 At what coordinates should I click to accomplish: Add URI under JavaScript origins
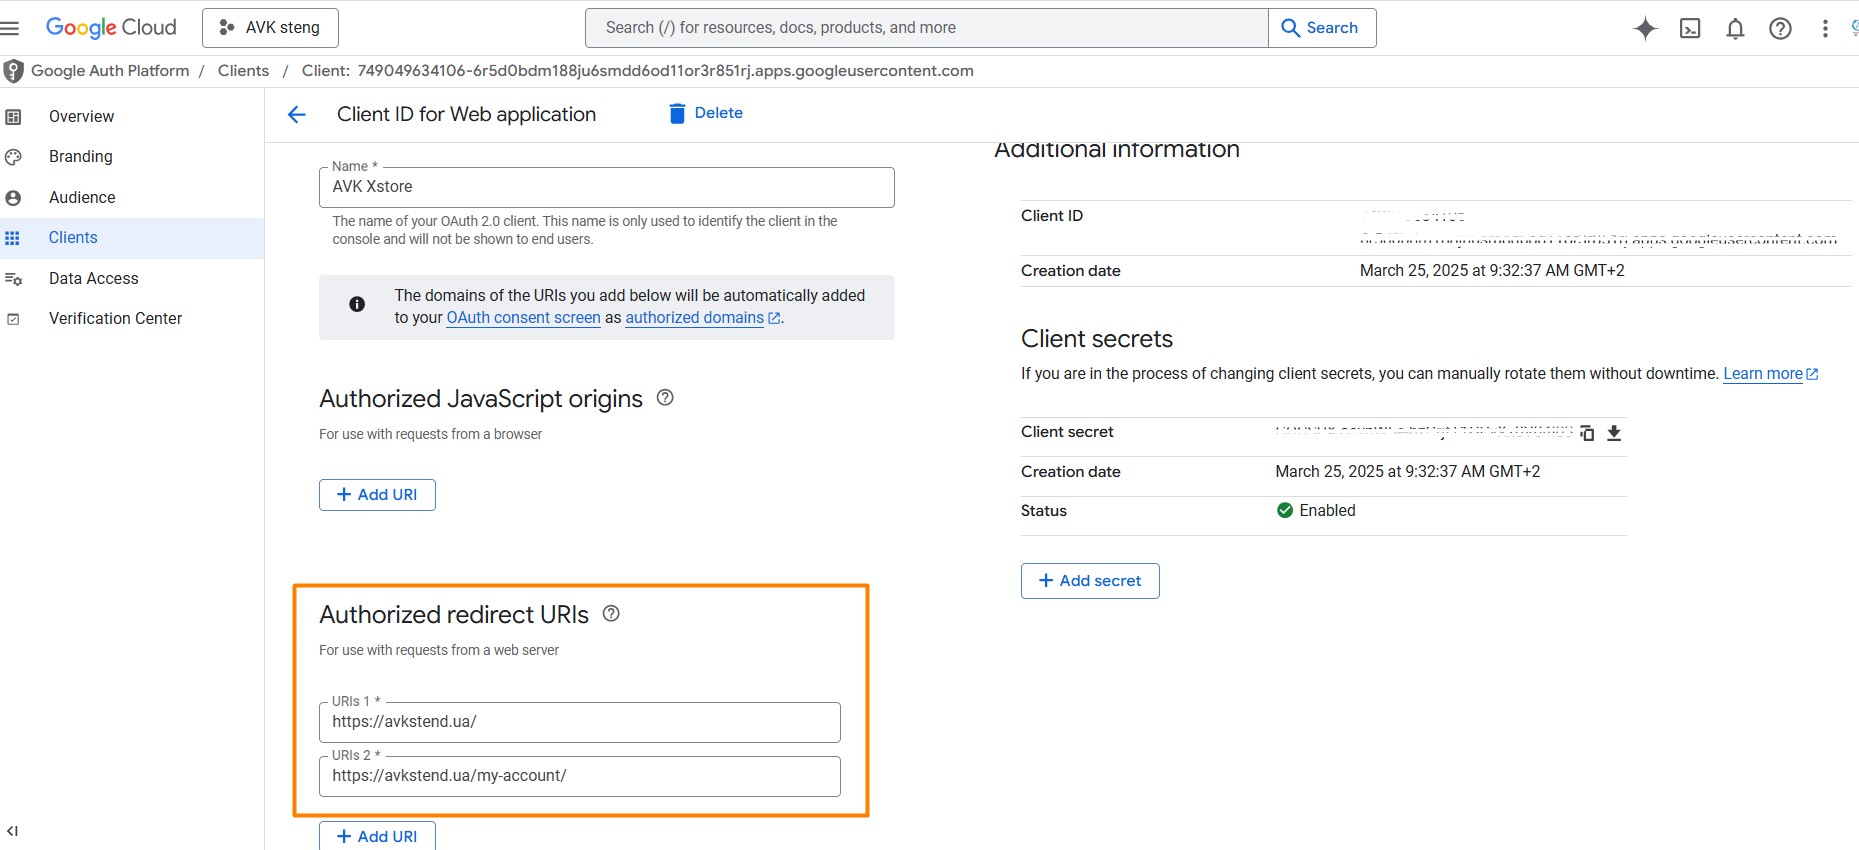pyautogui.click(x=377, y=495)
